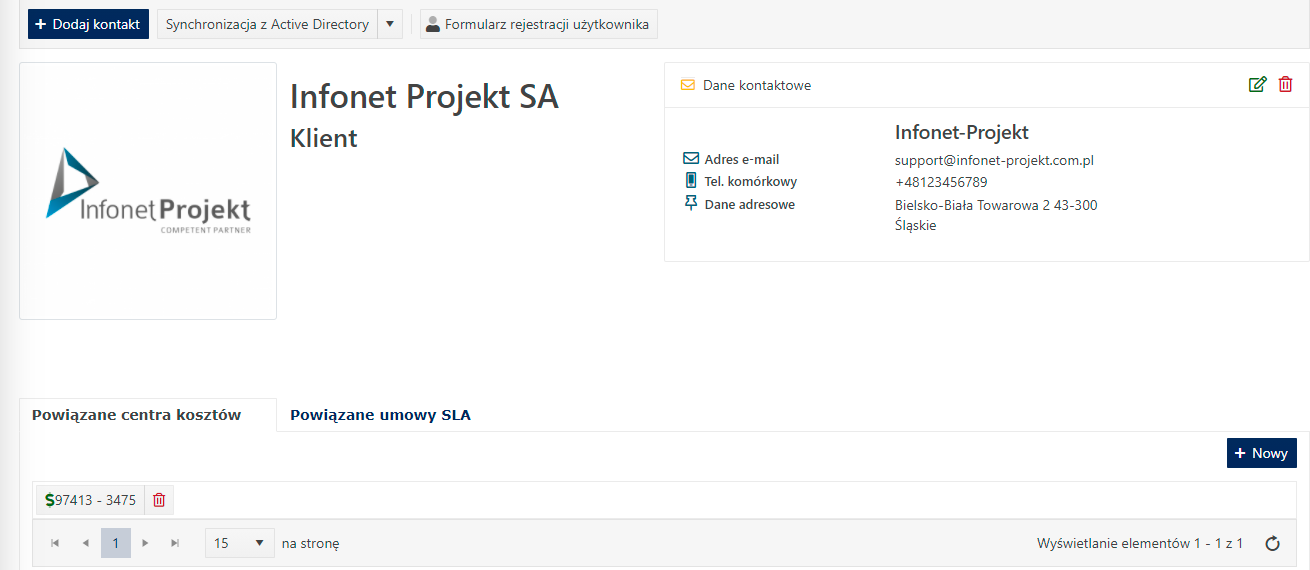Refresh the cost centers list
This screenshot has height=570, width=1310.
coord(1273,544)
